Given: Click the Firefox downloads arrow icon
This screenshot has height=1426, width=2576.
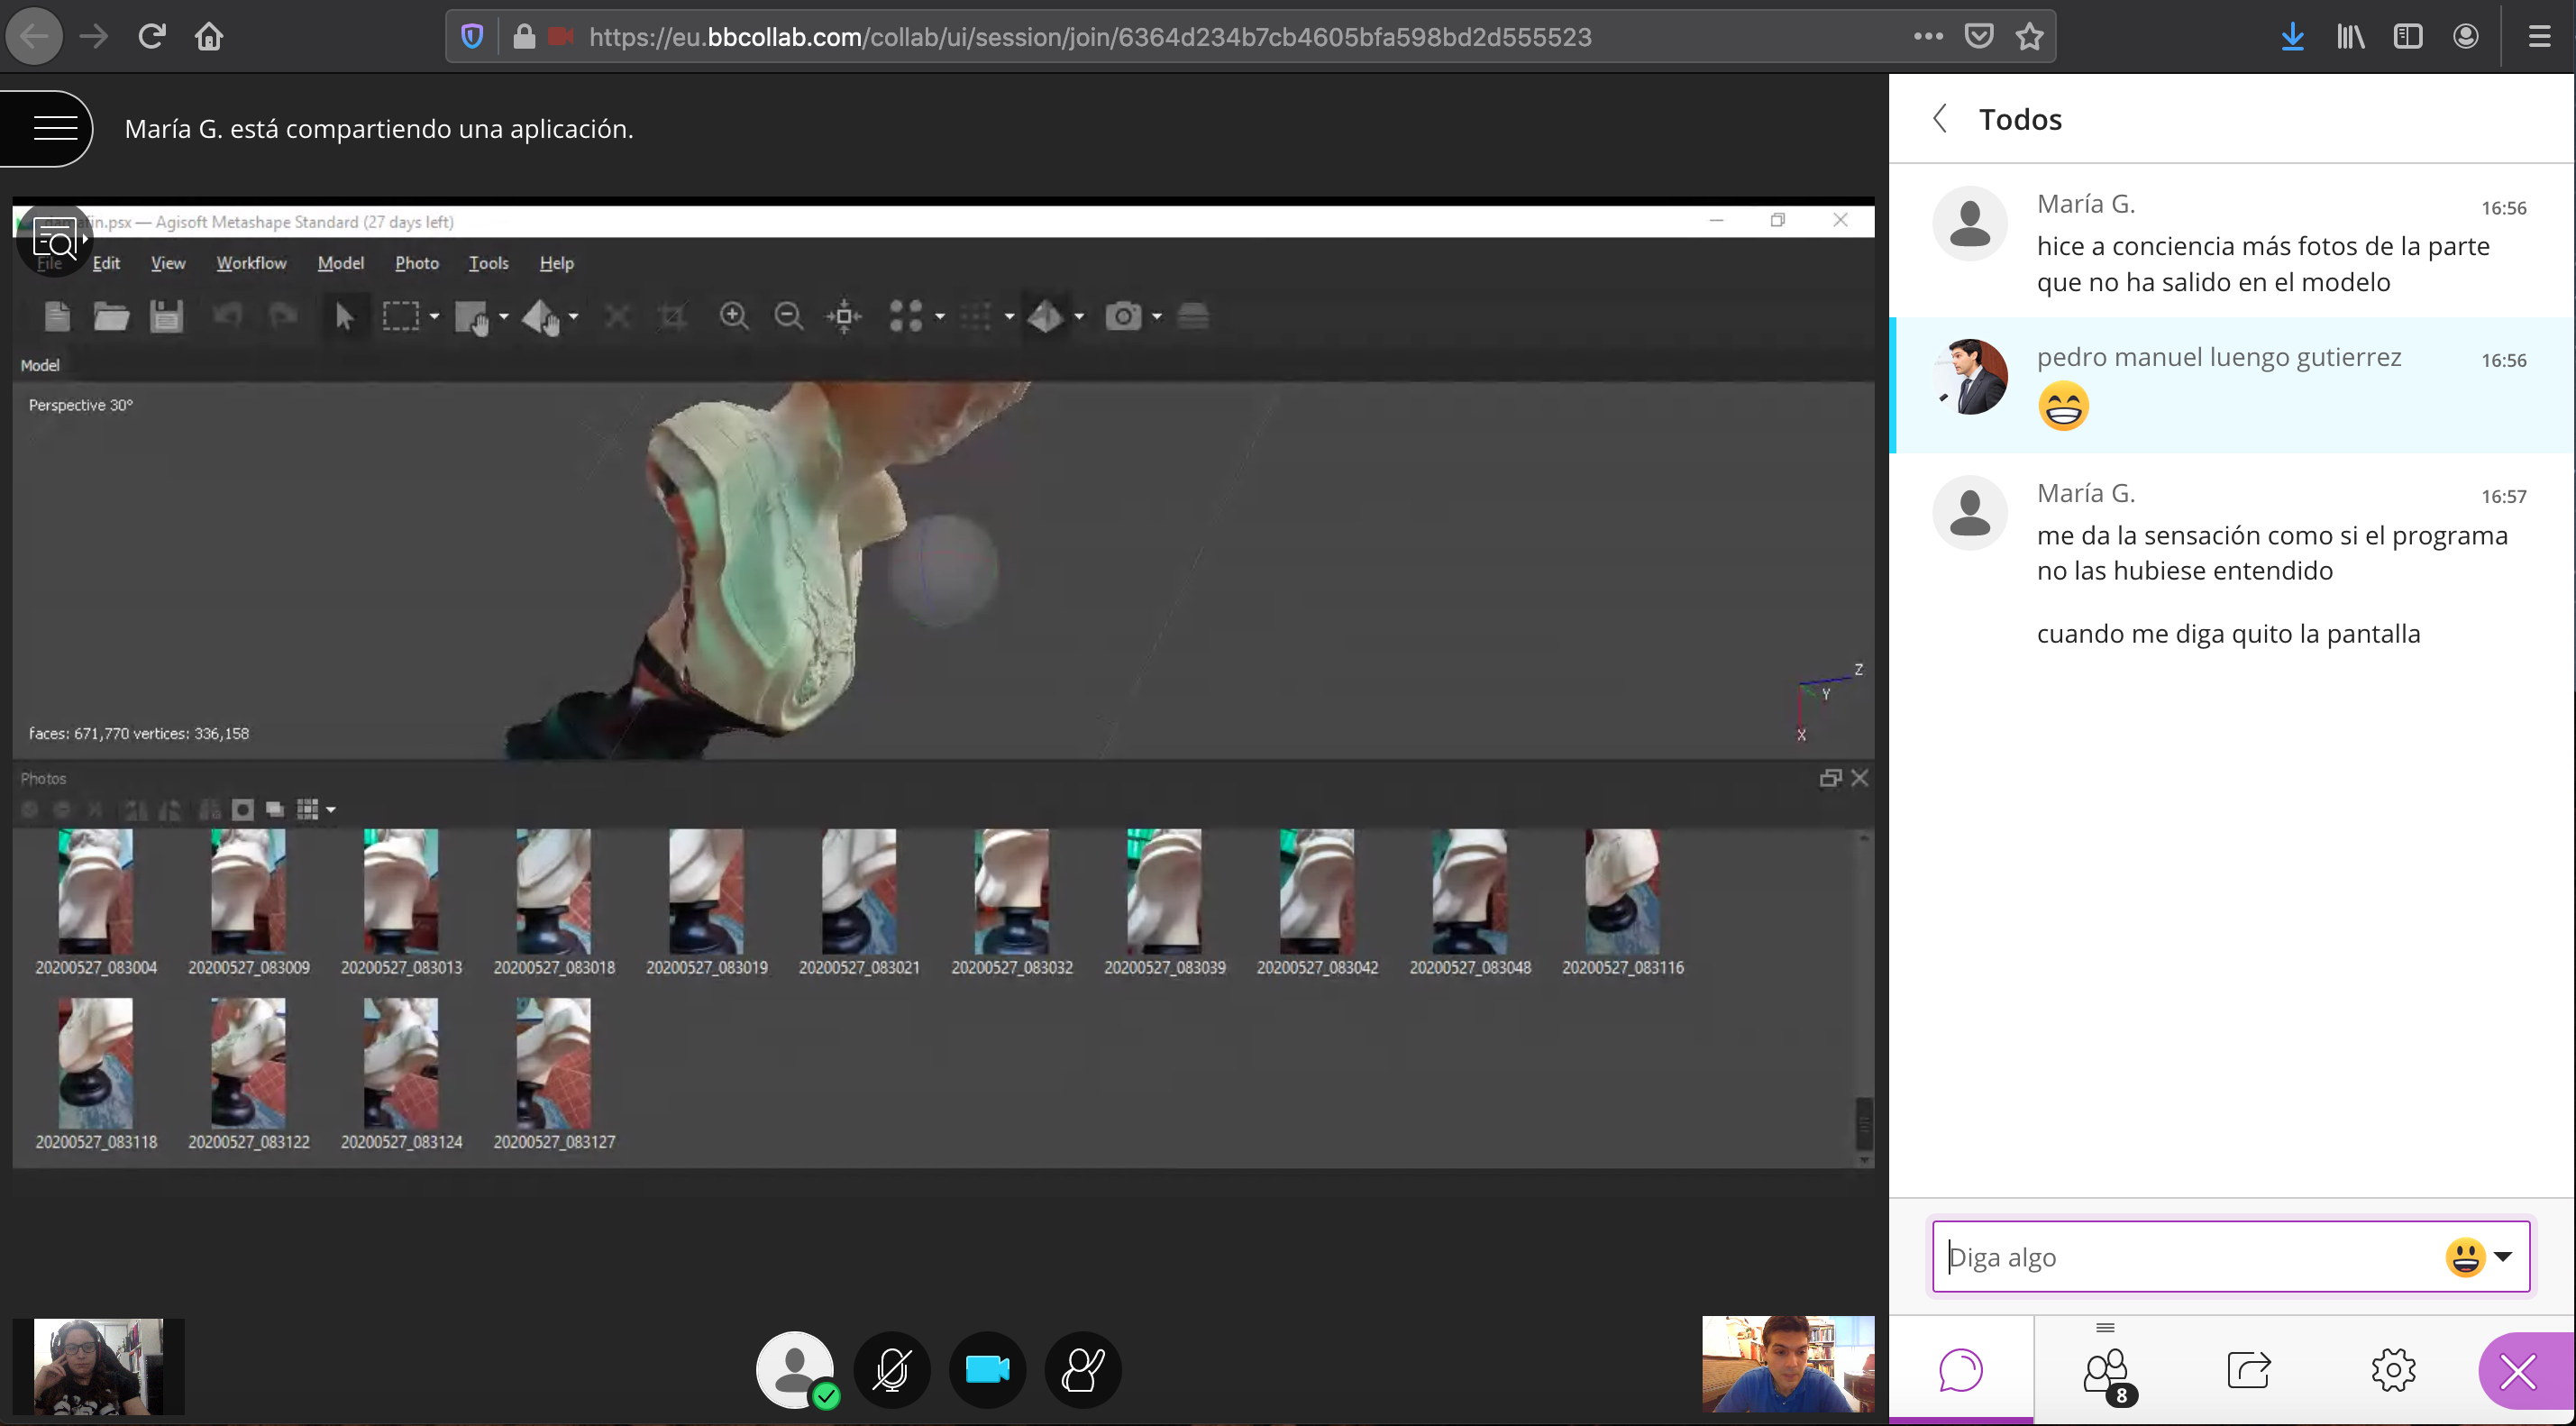Looking at the screenshot, I should (x=2292, y=37).
